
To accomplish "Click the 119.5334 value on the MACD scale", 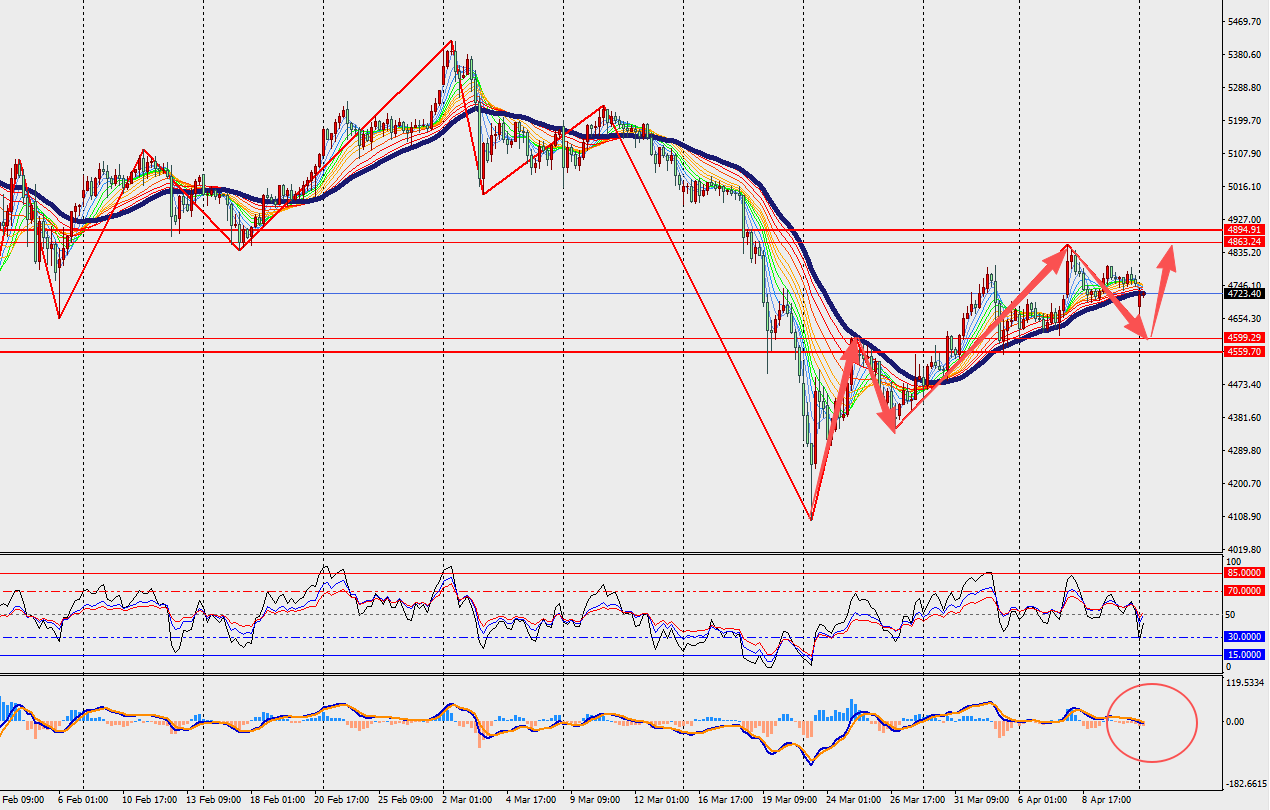I will 1246,684.
